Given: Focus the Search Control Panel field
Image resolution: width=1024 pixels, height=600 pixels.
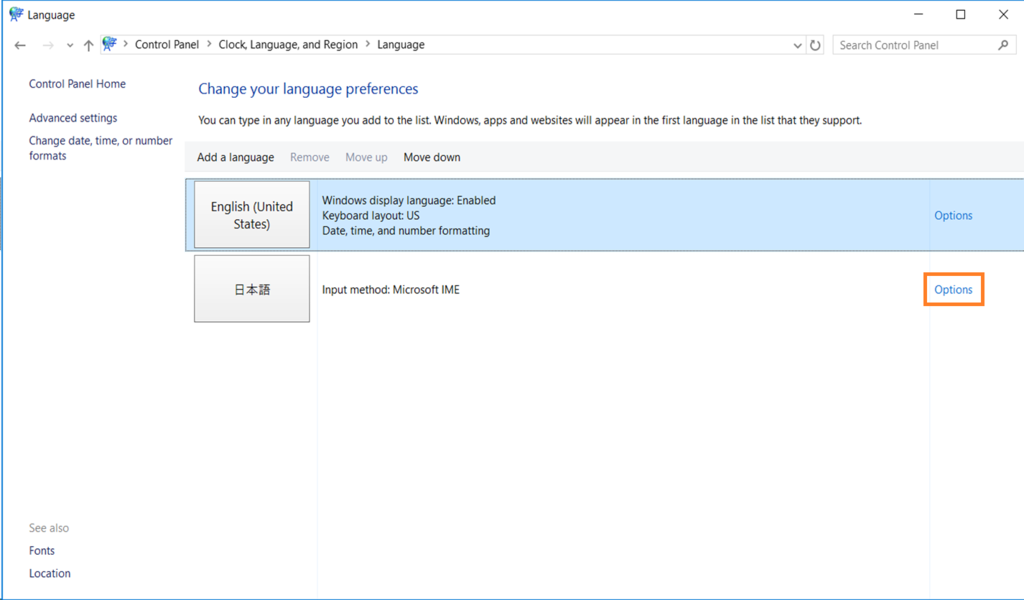Looking at the screenshot, I should pos(924,45).
